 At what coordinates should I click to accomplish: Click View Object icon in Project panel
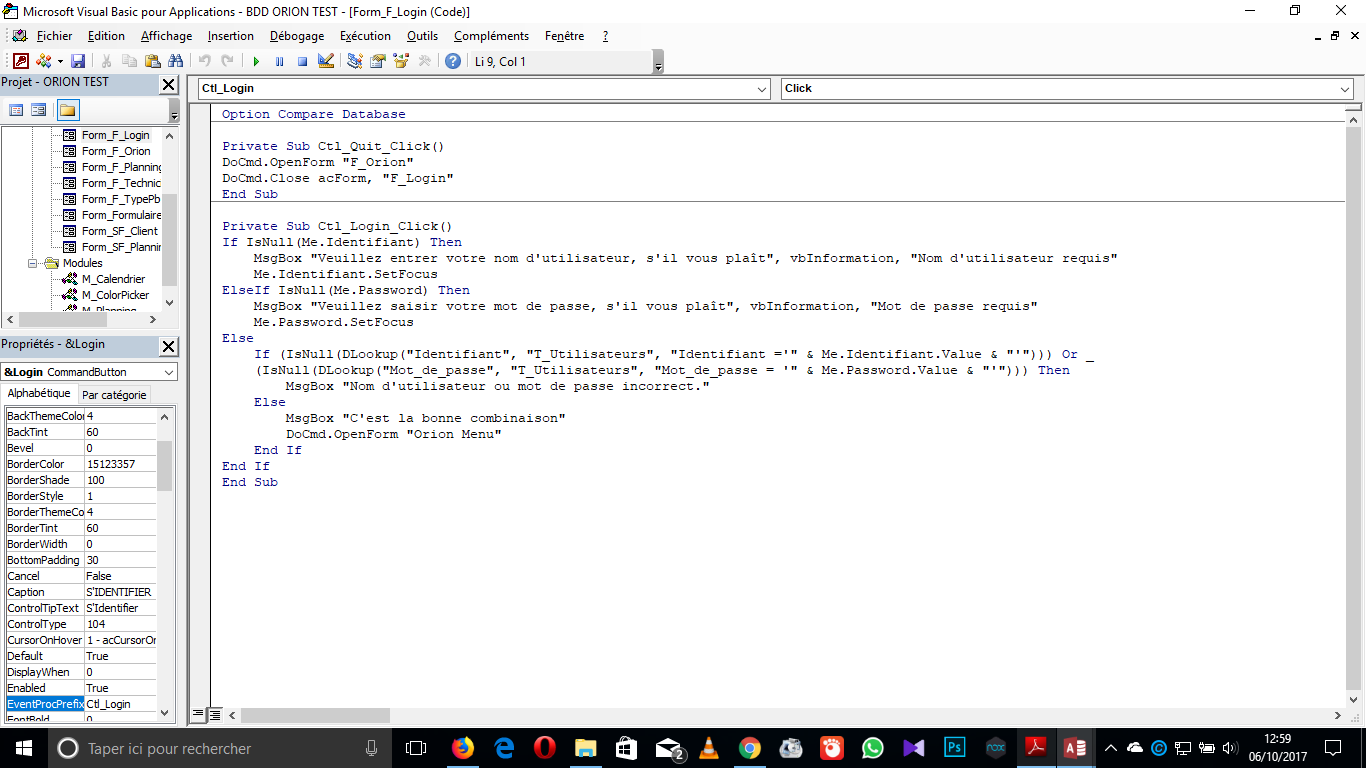[x=39, y=110]
